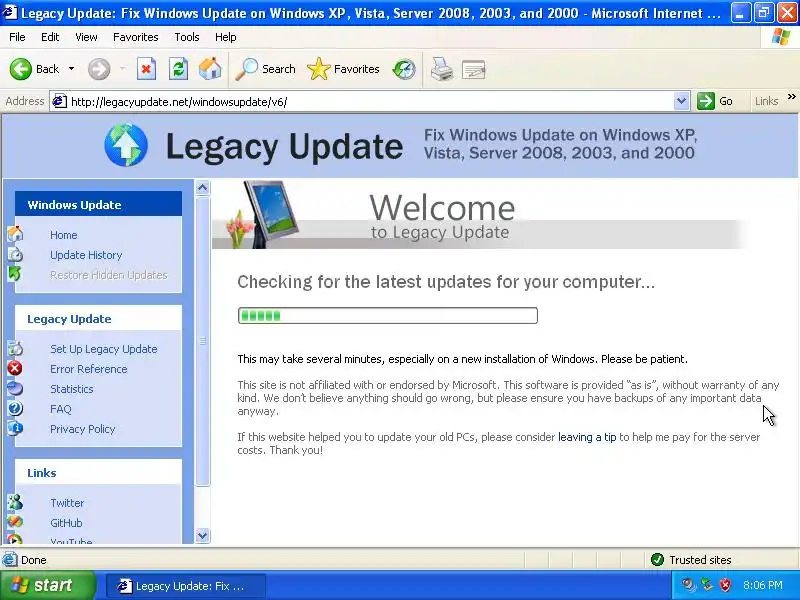
Task: Click the Windows Start button
Action: pos(48,585)
